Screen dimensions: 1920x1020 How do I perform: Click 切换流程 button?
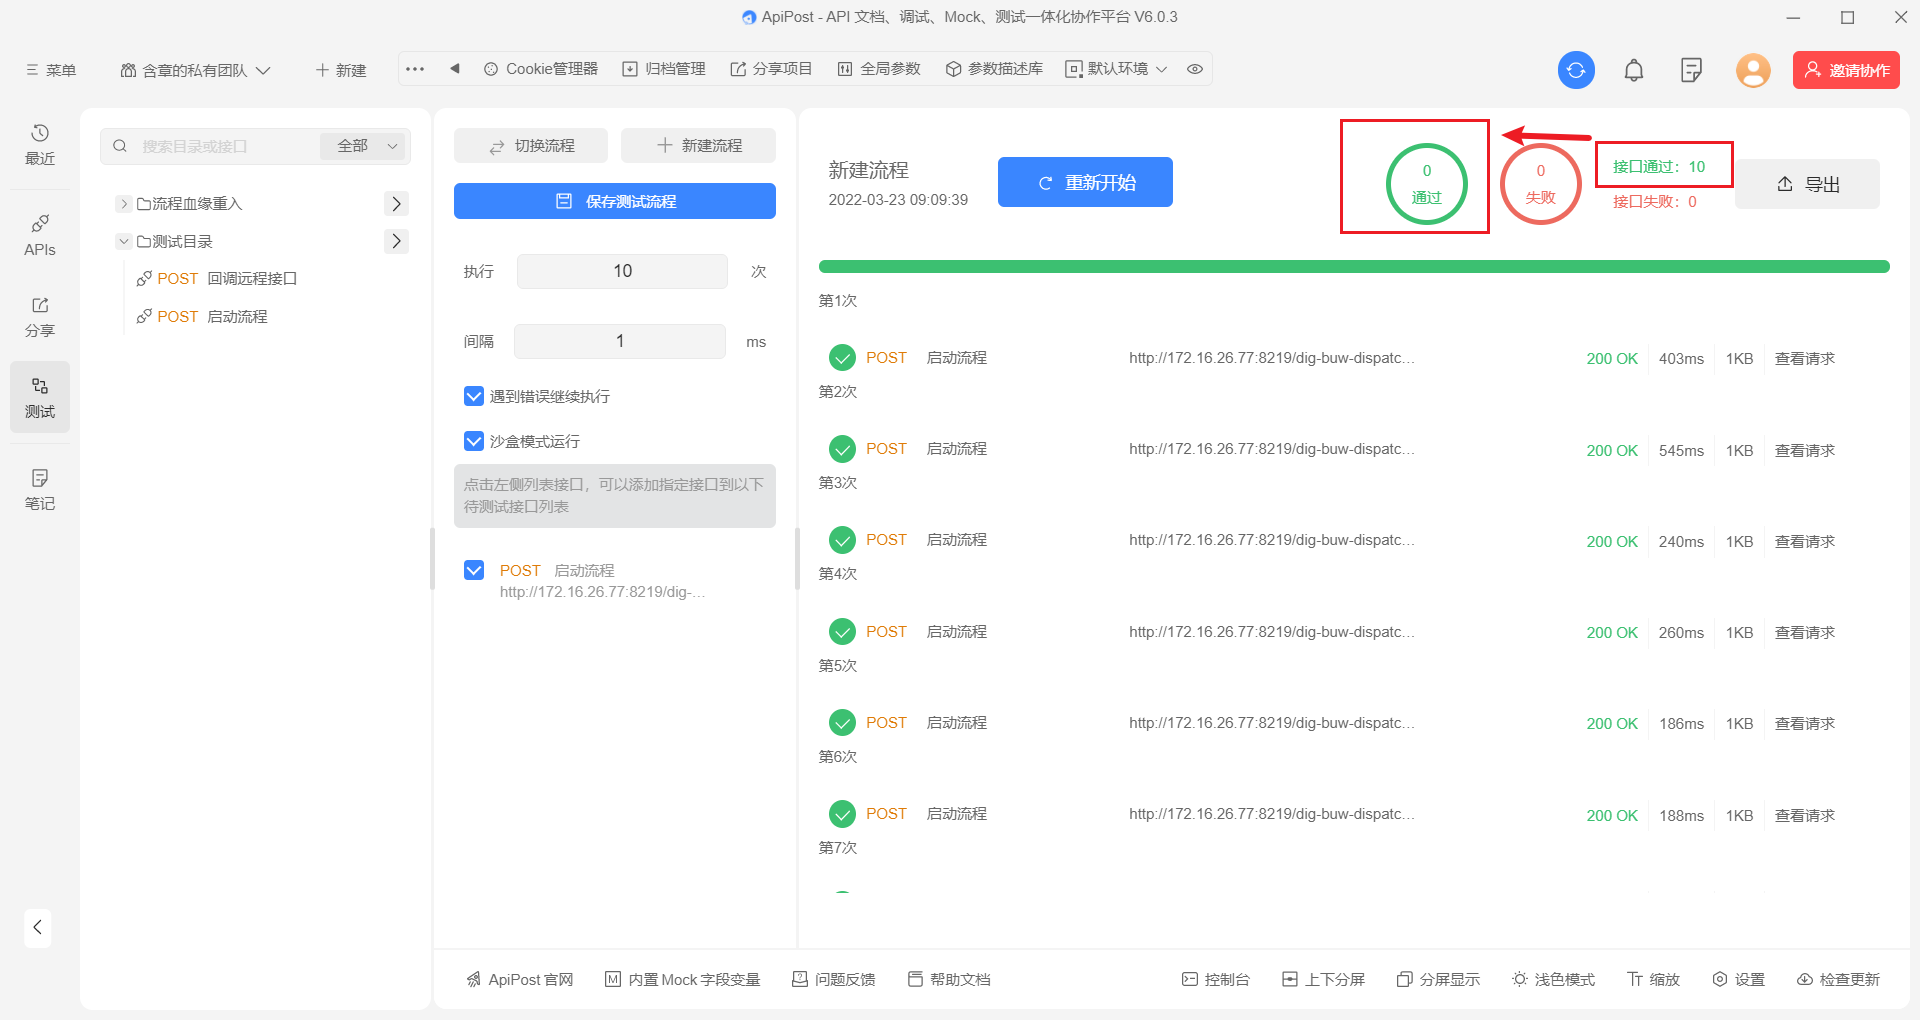[x=531, y=146]
